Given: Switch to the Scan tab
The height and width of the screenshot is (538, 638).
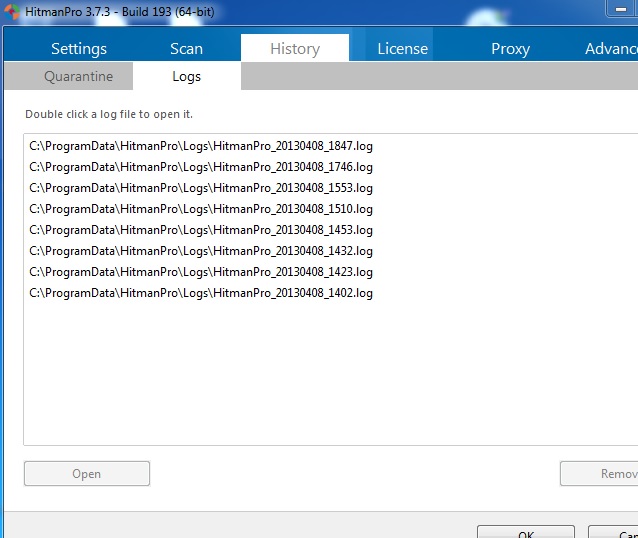Looking at the screenshot, I should [x=186, y=48].
